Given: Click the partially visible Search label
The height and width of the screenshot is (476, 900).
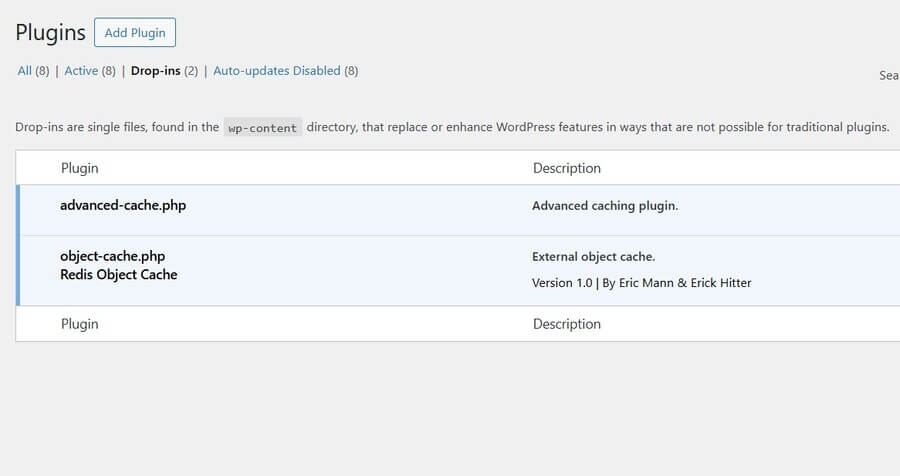Looking at the screenshot, I should [889, 75].
